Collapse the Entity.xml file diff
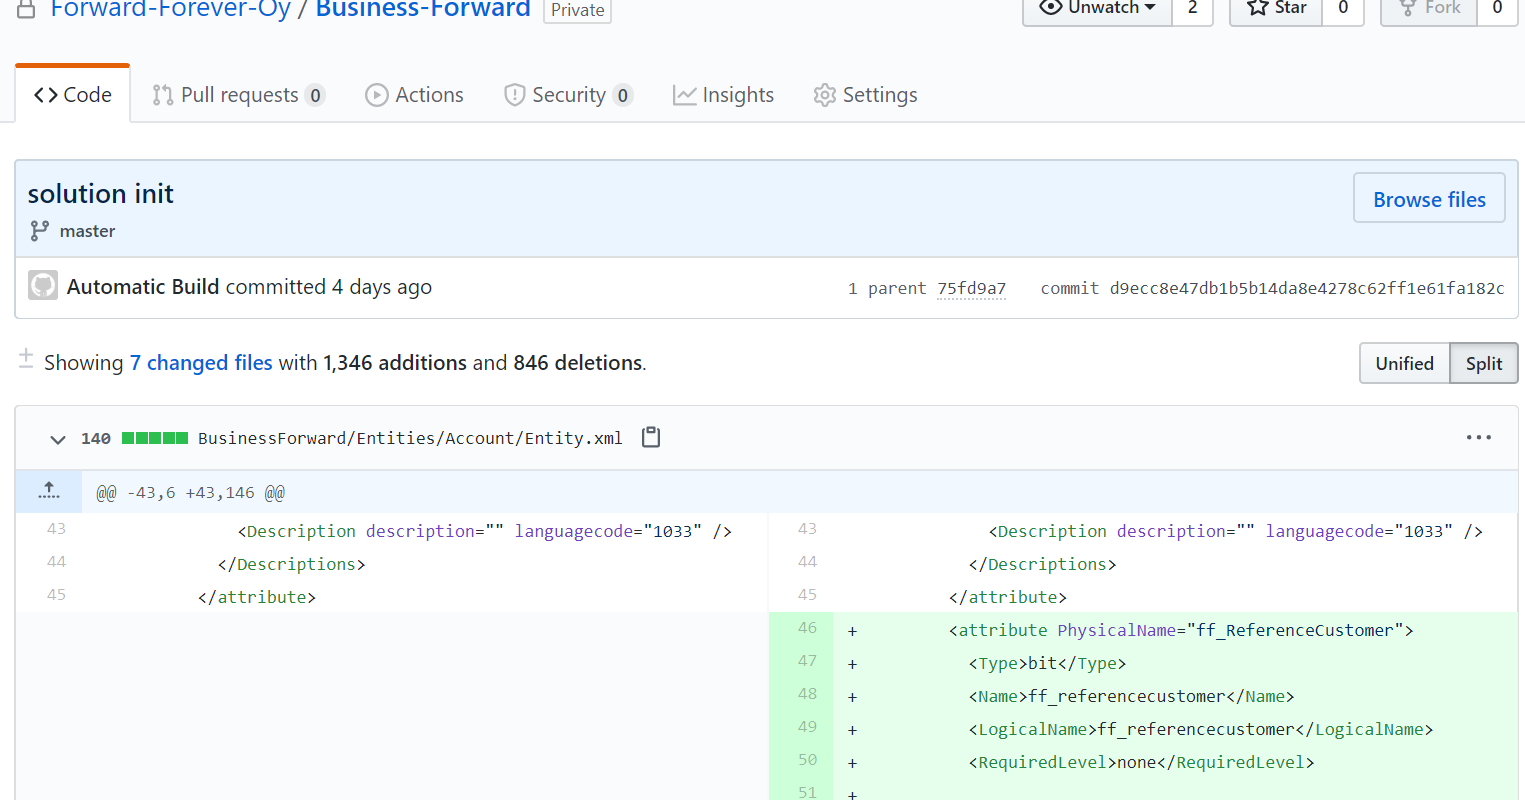The height and width of the screenshot is (800, 1525). (x=58, y=439)
